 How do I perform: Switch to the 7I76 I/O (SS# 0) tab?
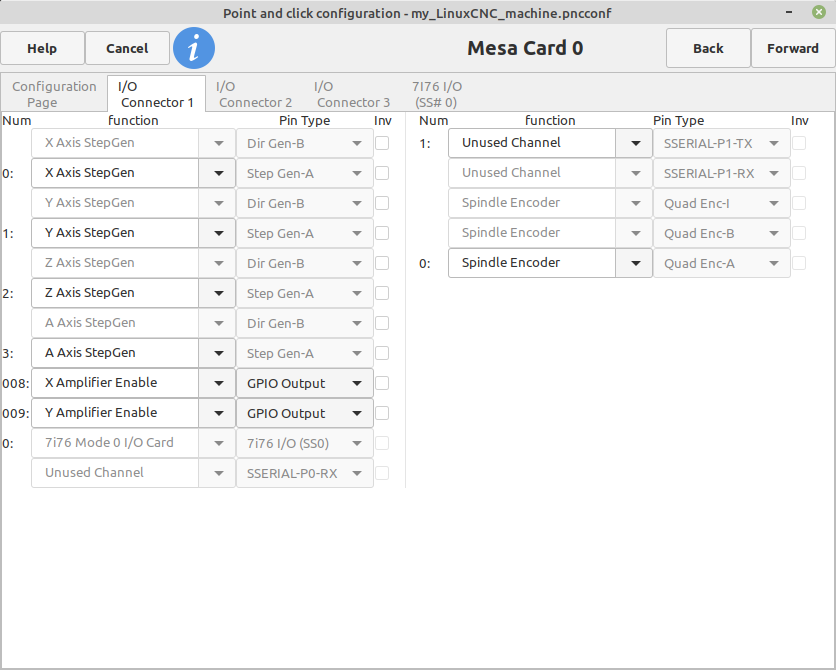tap(437, 94)
